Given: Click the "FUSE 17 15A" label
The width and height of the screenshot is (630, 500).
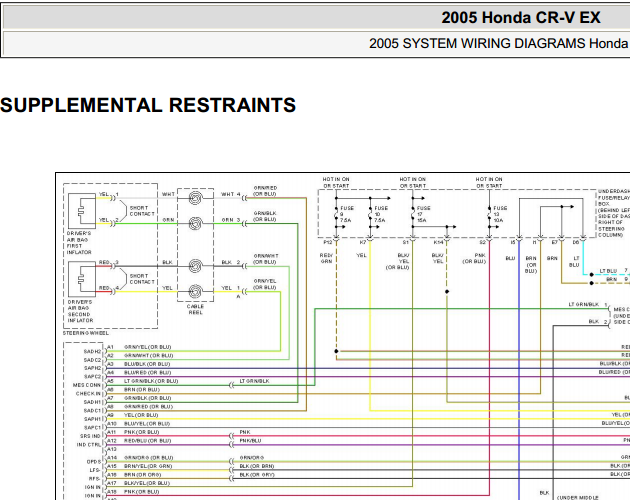Looking at the screenshot, I should [423, 214].
